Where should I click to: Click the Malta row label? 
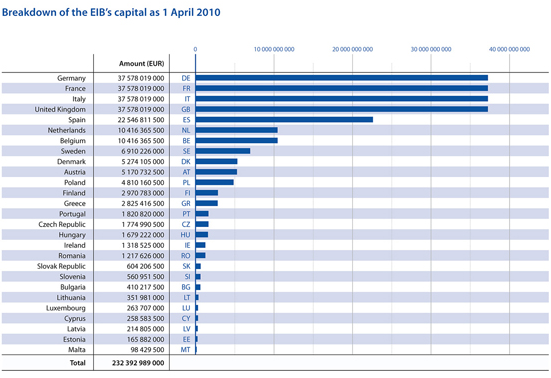(77, 350)
